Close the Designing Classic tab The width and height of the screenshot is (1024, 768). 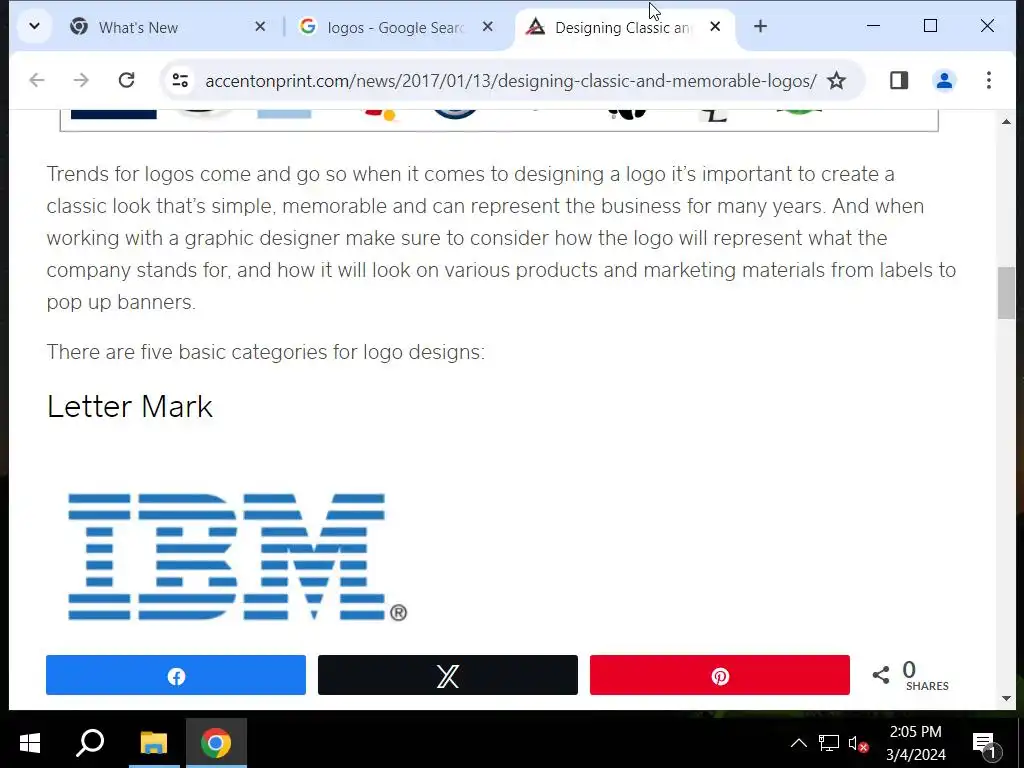715,27
